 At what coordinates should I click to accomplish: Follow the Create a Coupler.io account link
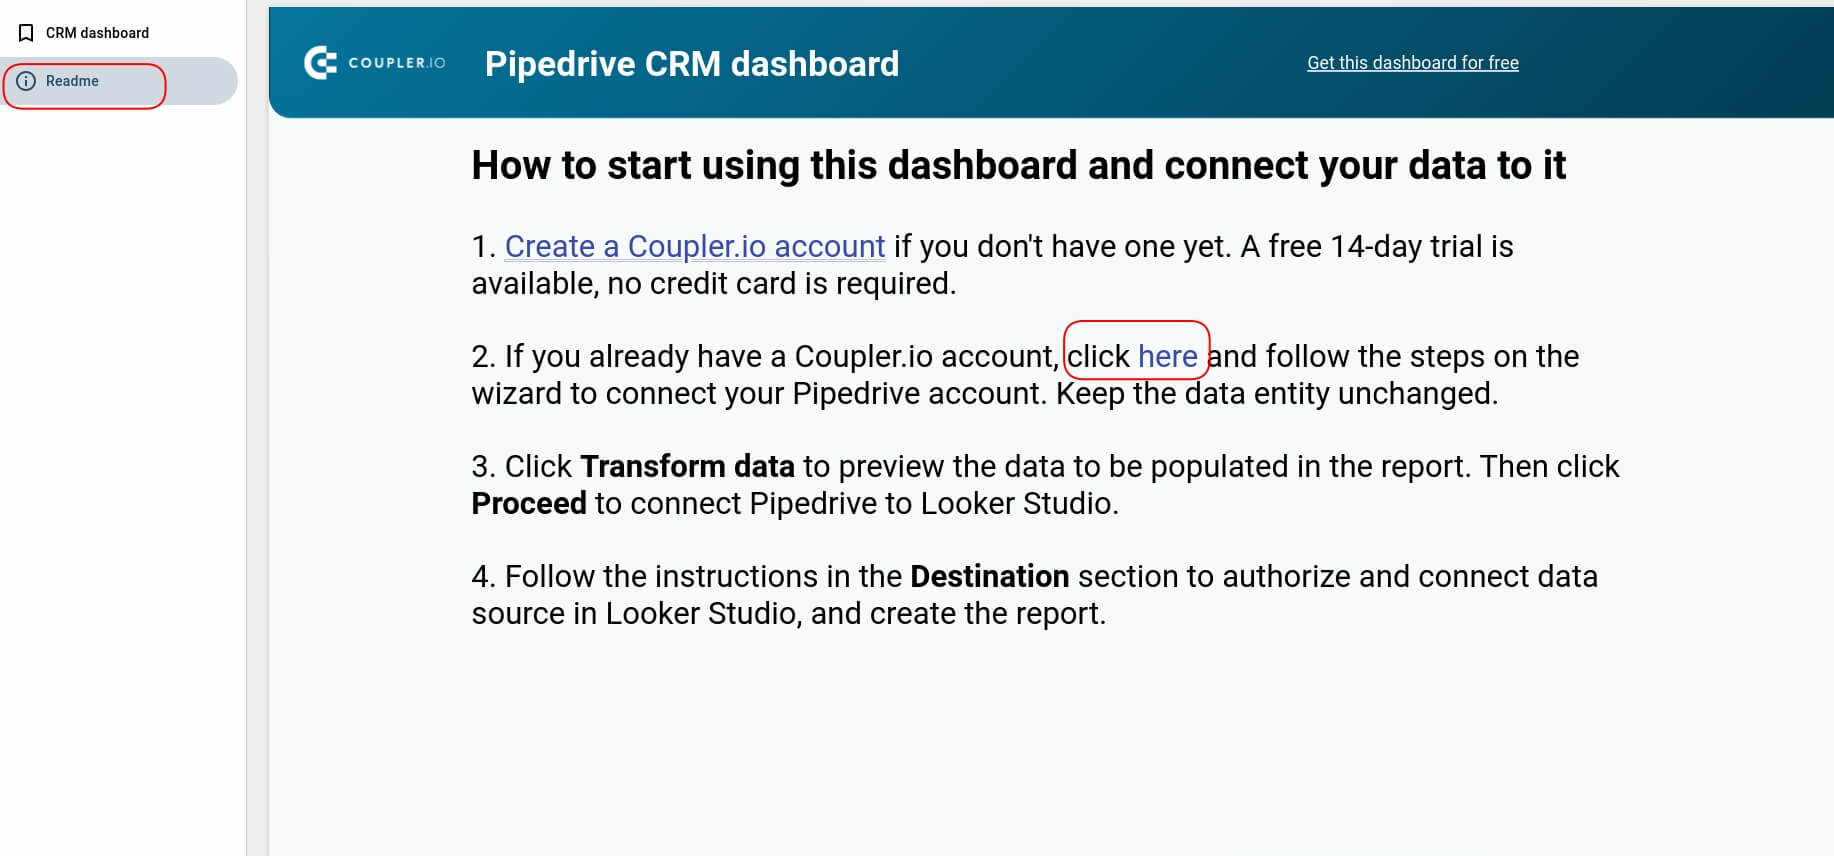(695, 246)
